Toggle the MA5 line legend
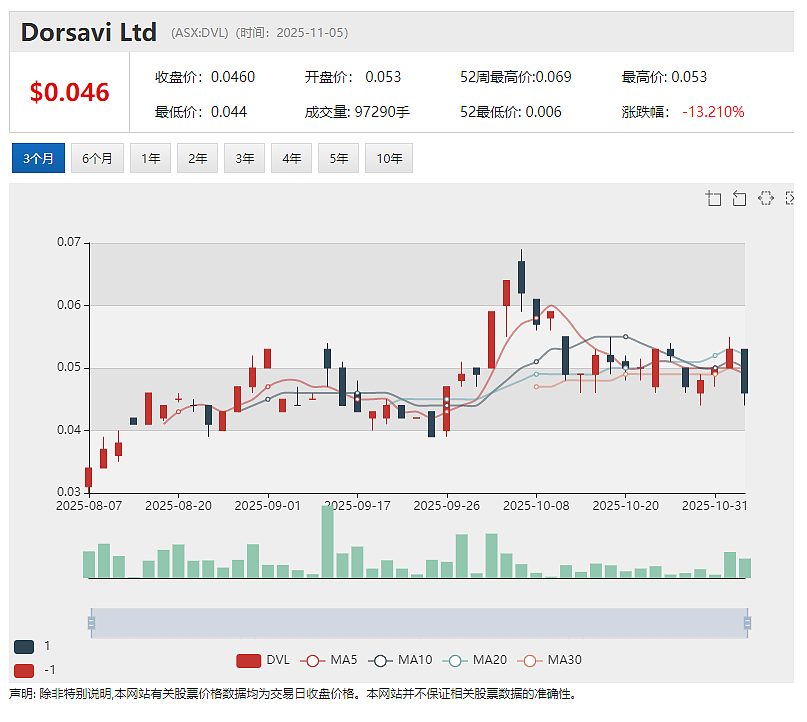The image size is (807, 722). click(x=329, y=660)
